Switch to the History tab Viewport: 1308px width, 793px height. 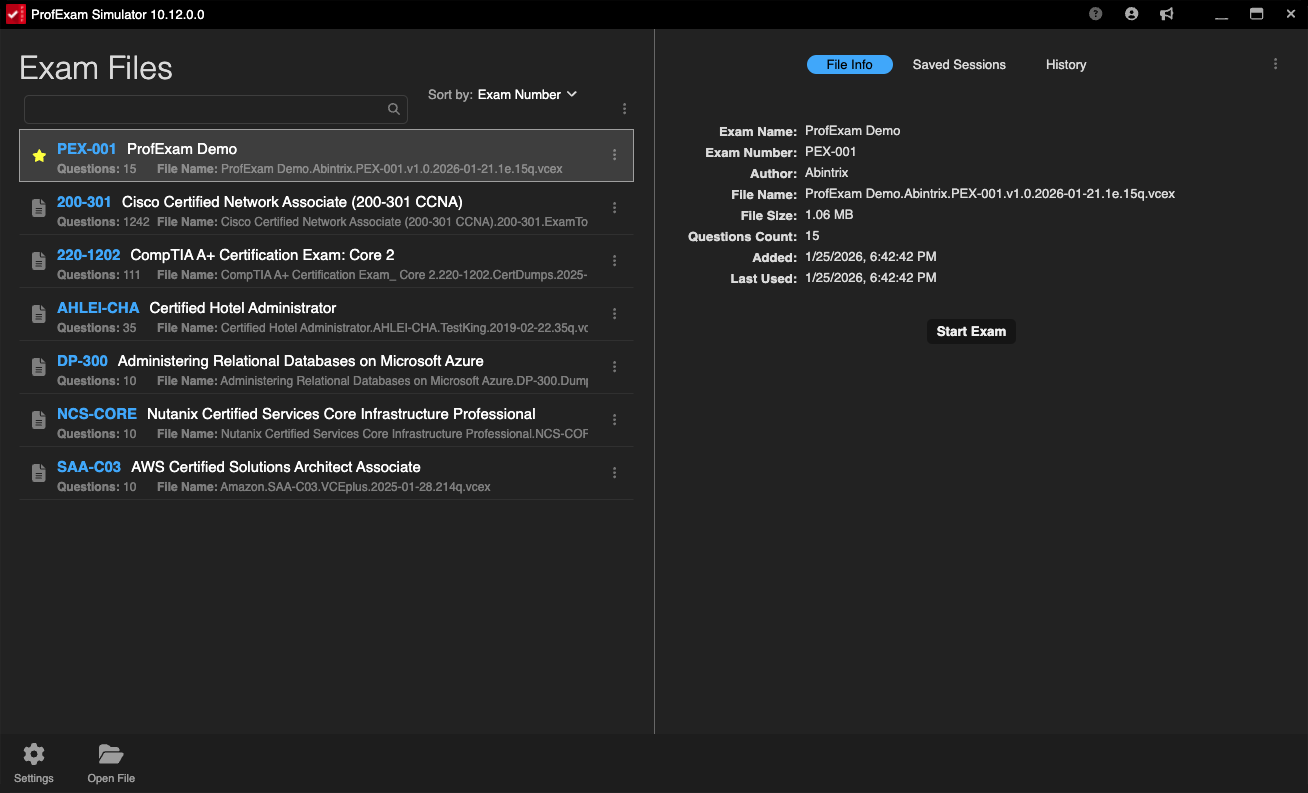[x=1066, y=65]
